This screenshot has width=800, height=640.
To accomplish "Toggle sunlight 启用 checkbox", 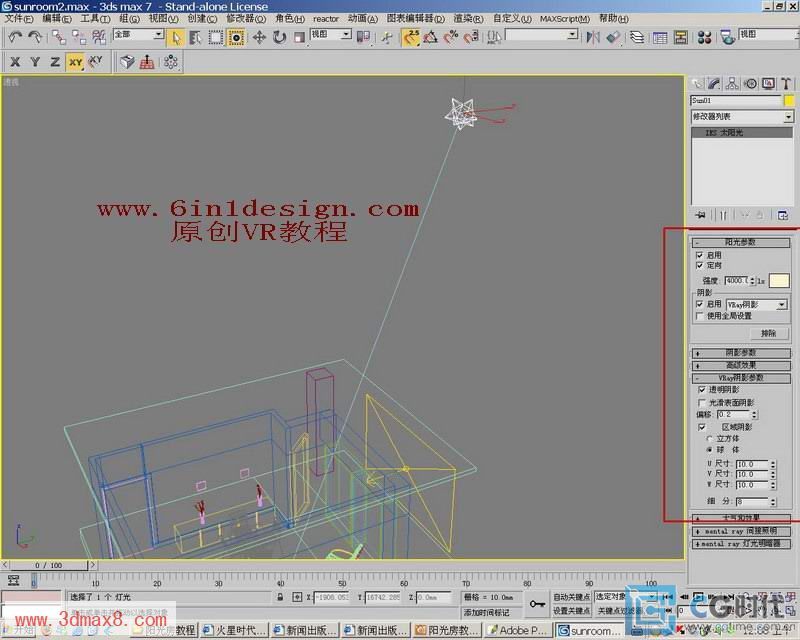I will coord(699,255).
